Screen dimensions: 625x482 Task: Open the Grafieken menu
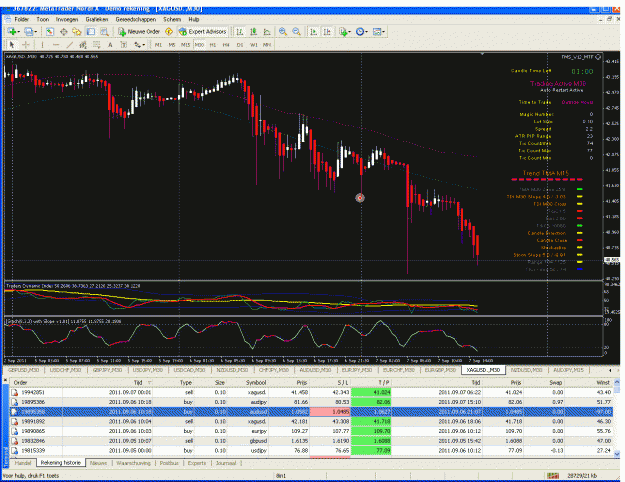[x=96, y=19]
